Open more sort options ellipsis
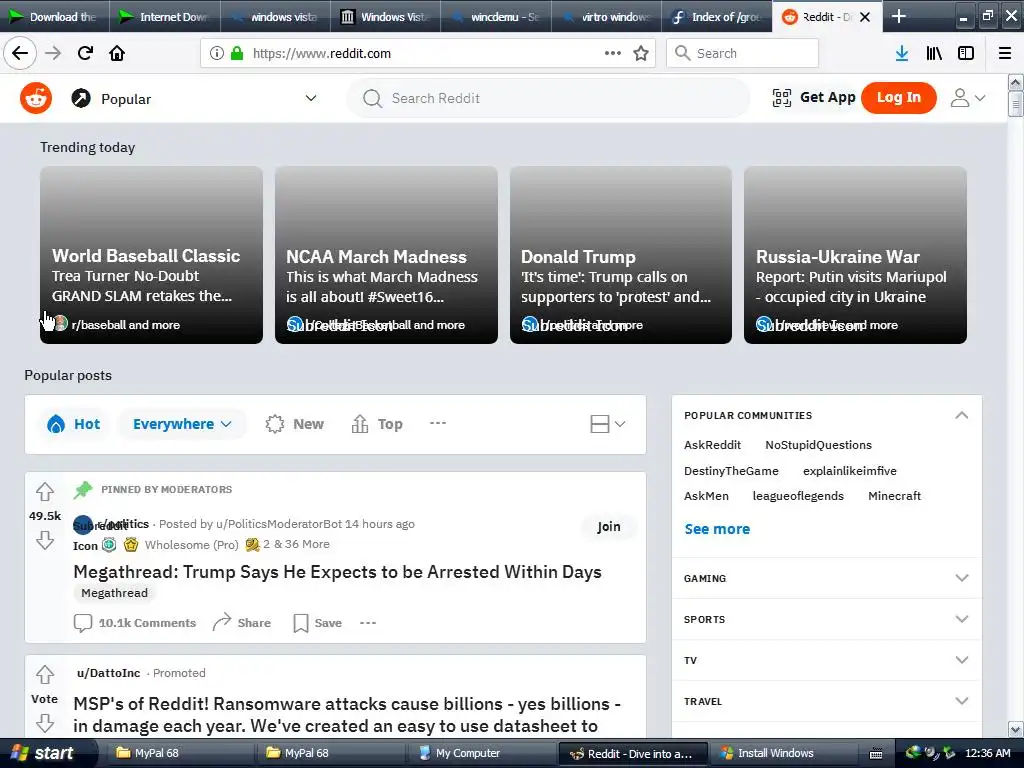1024x768 pixels. 438,423
